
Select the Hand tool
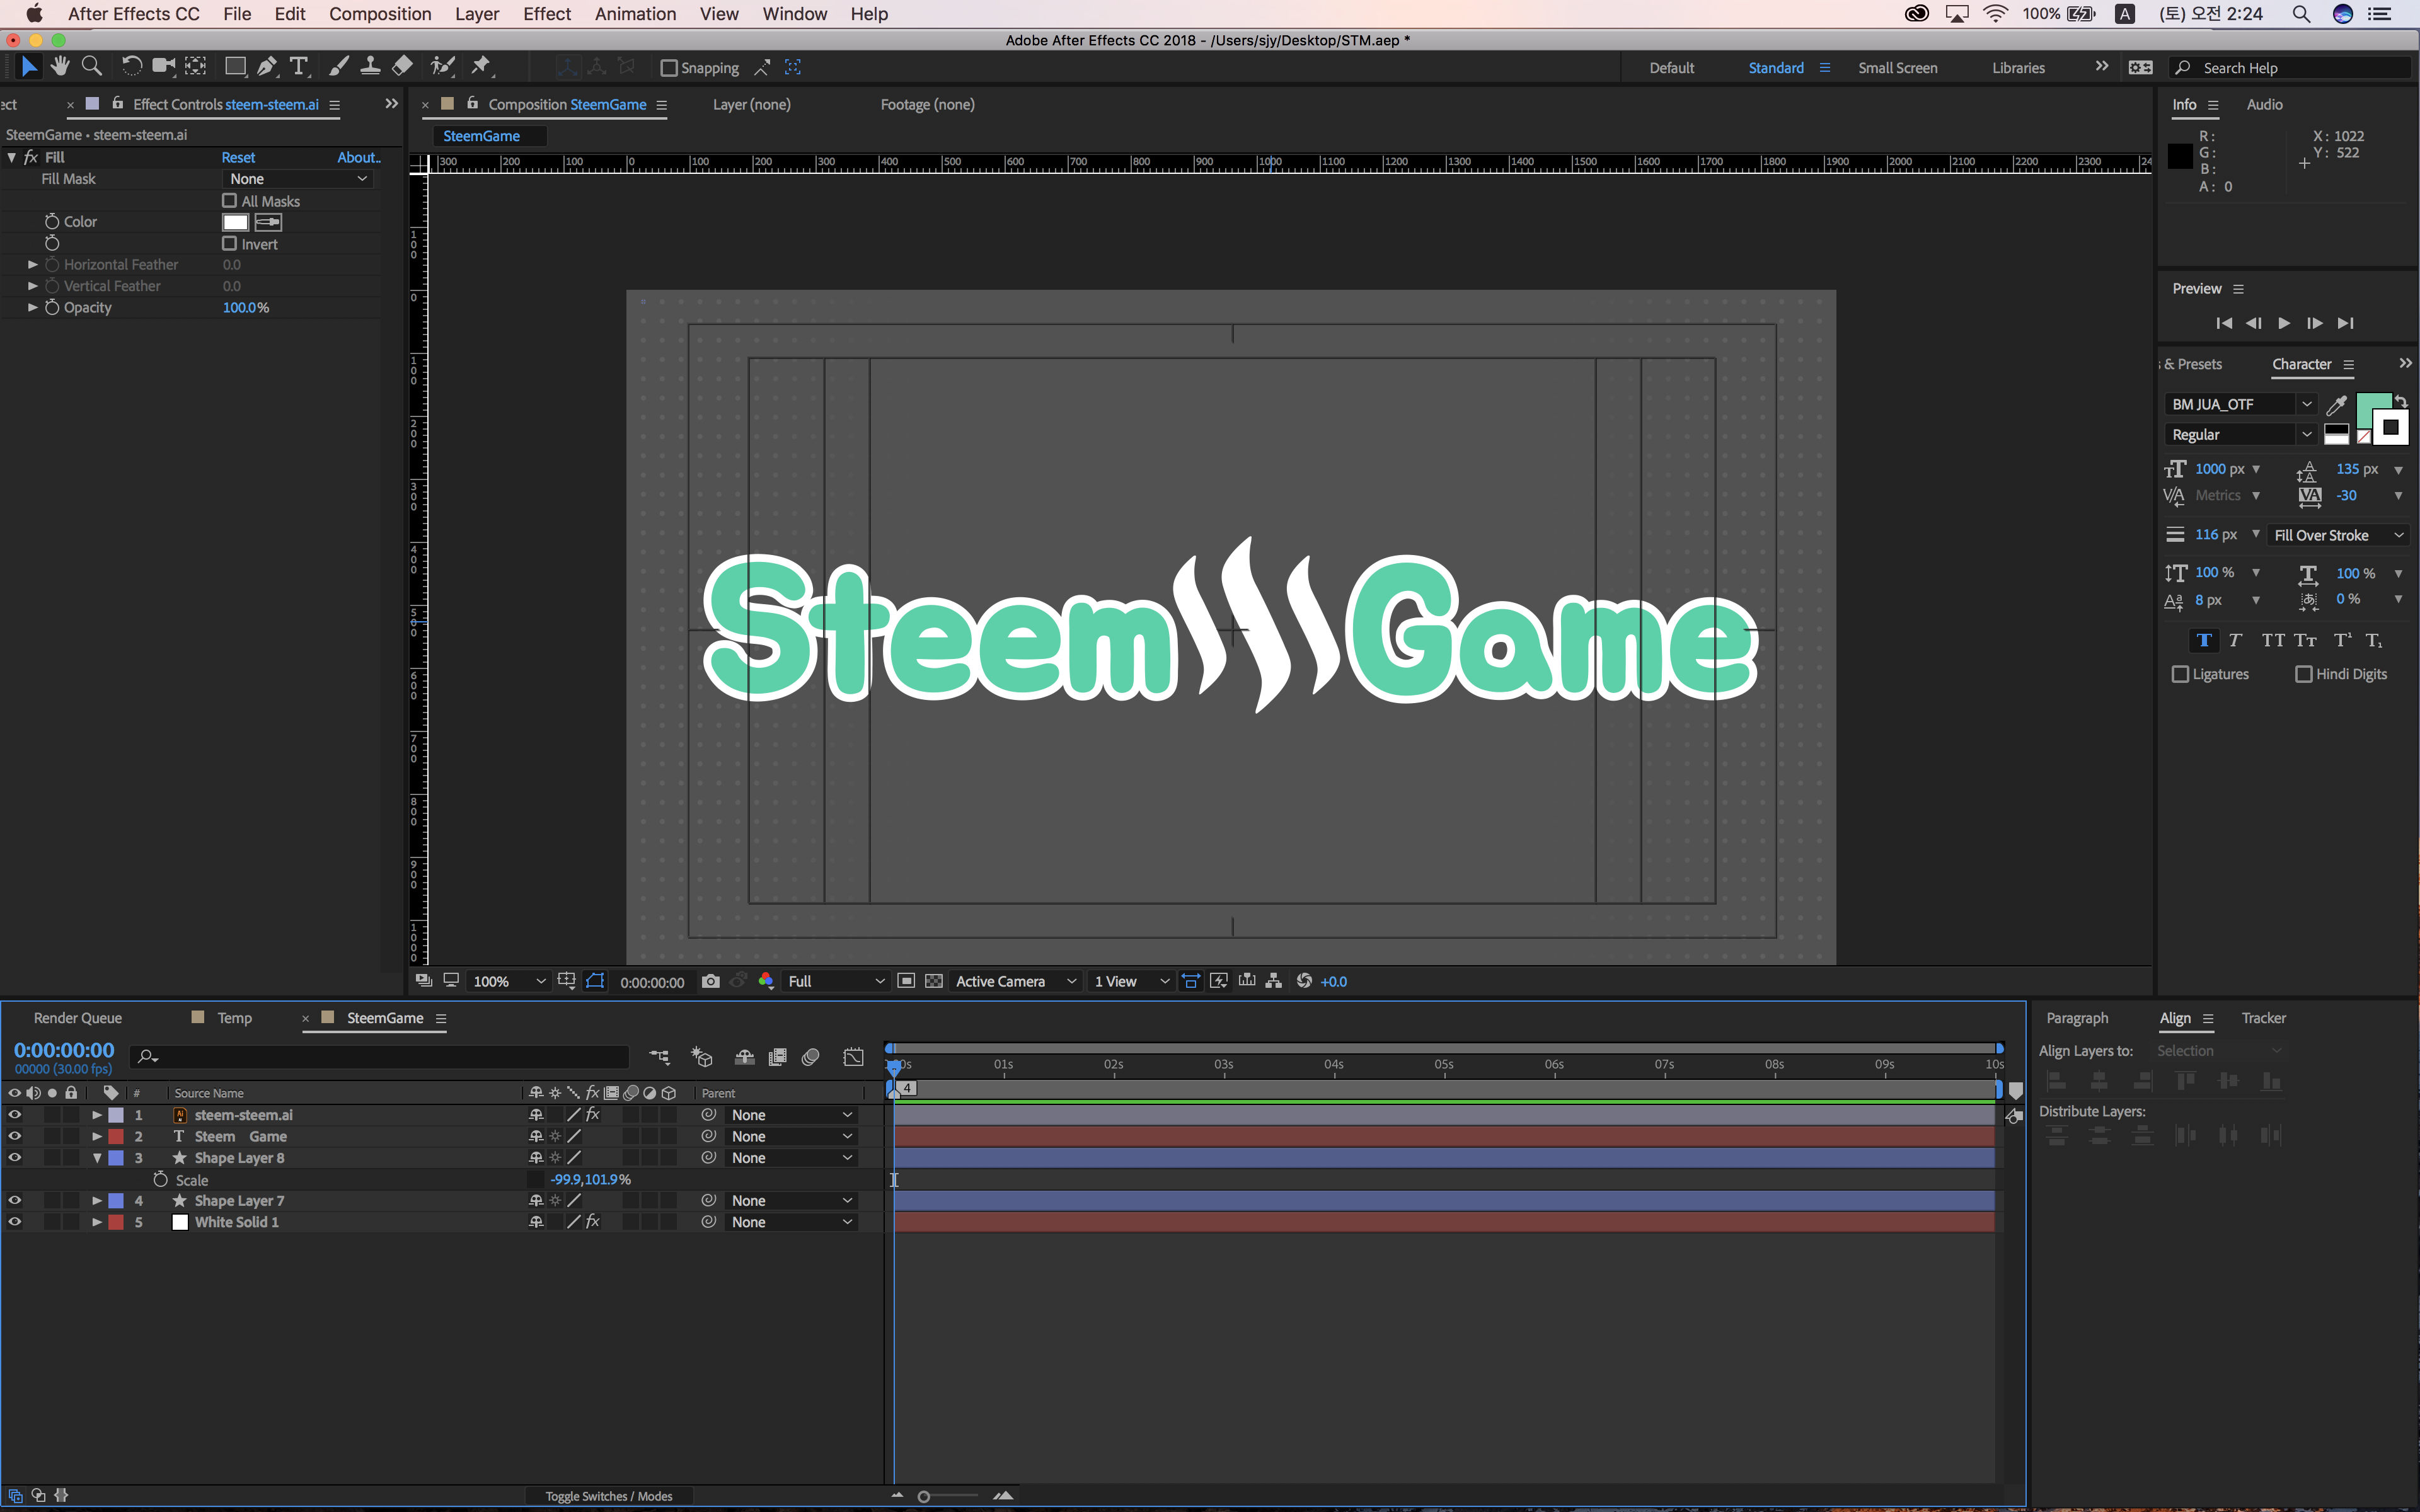coord(60,67)
